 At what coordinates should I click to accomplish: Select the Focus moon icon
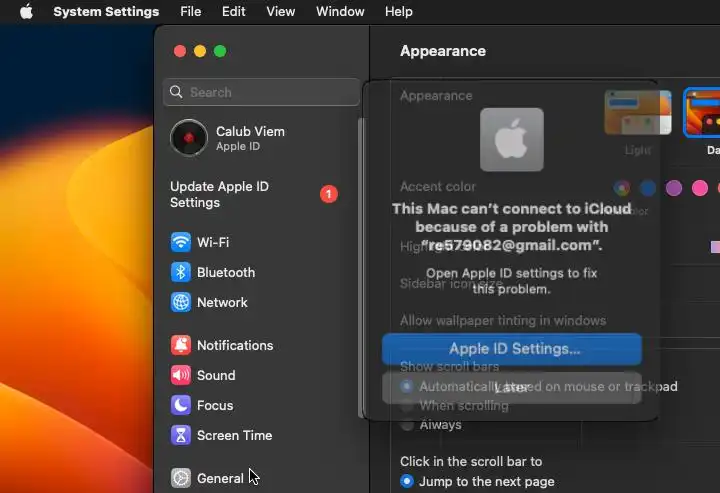click(x=181, y=405)
